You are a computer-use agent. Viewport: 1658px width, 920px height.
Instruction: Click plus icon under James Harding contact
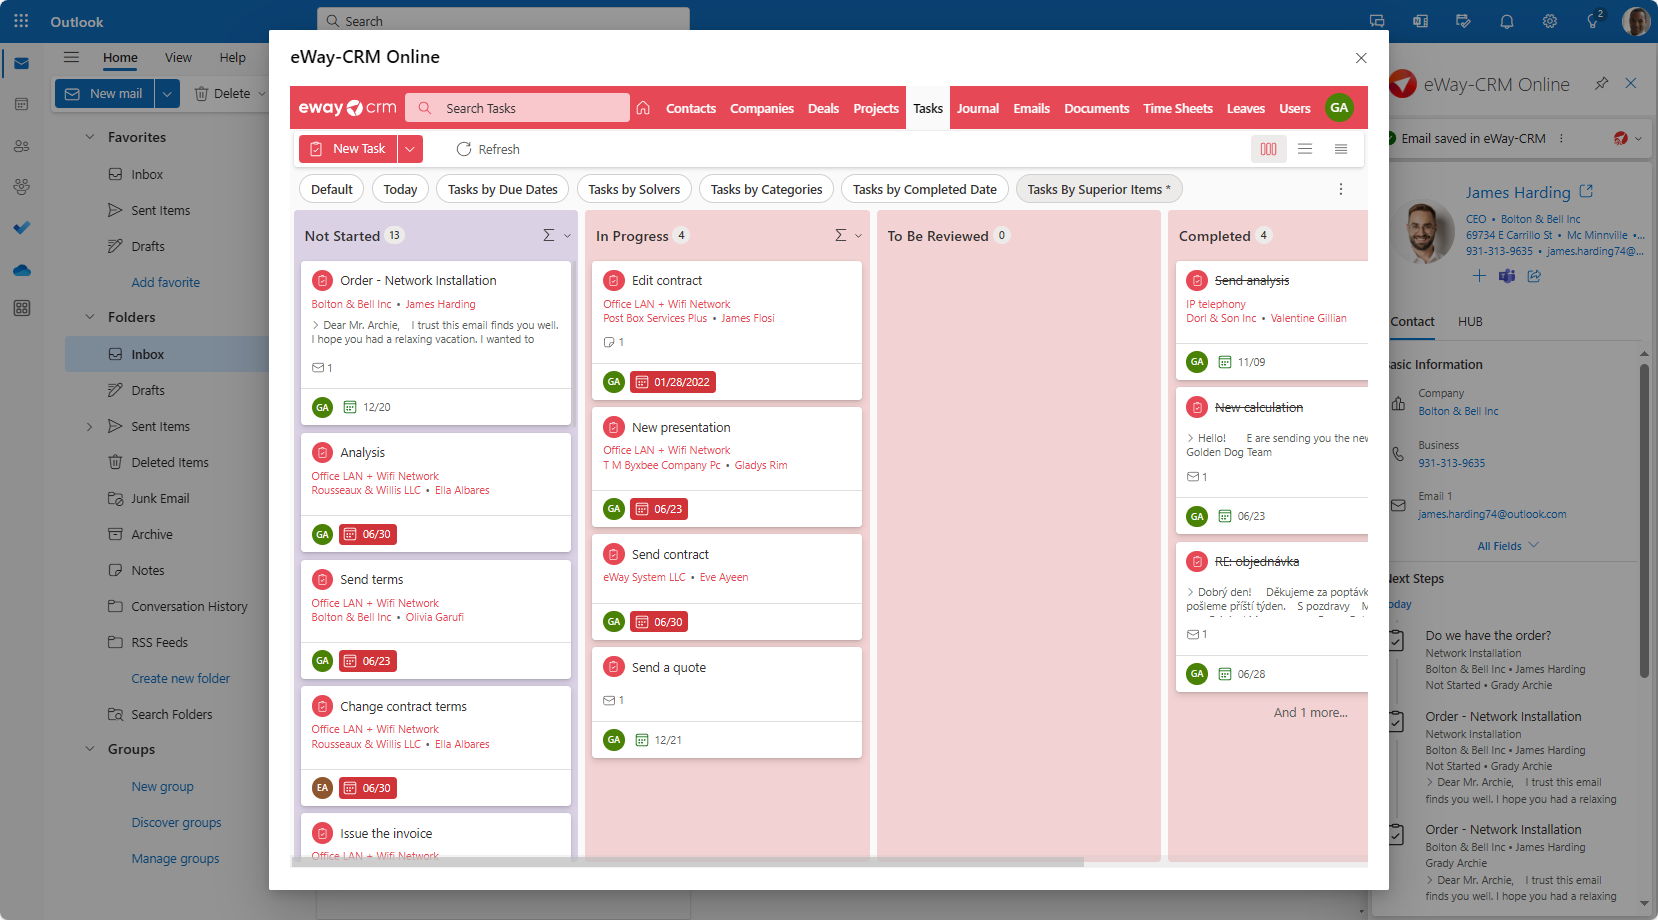(x=1479, y=276)
